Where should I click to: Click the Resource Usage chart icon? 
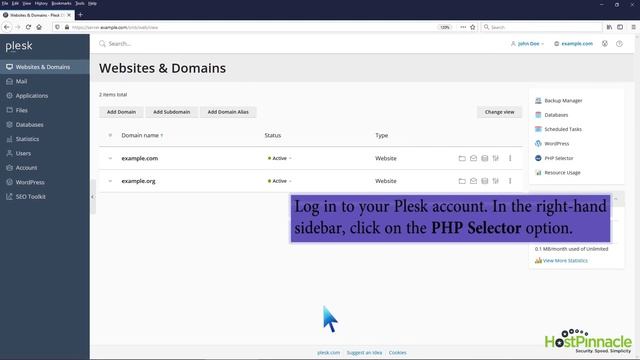point(538,173)
